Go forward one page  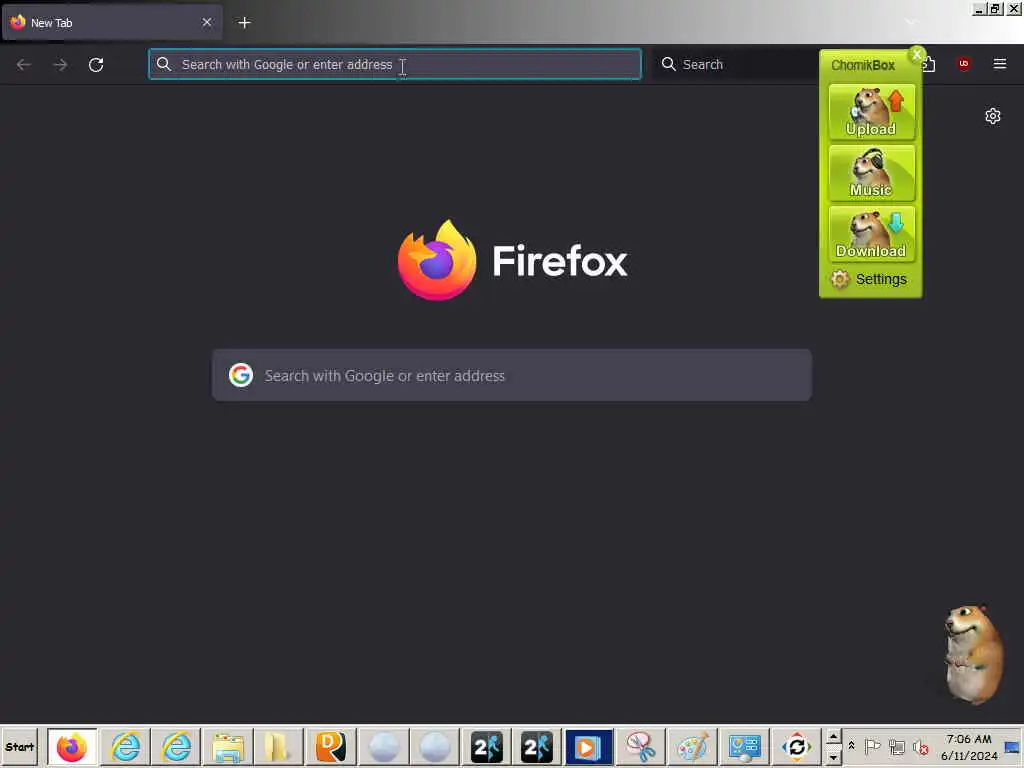tap(60, 65)
